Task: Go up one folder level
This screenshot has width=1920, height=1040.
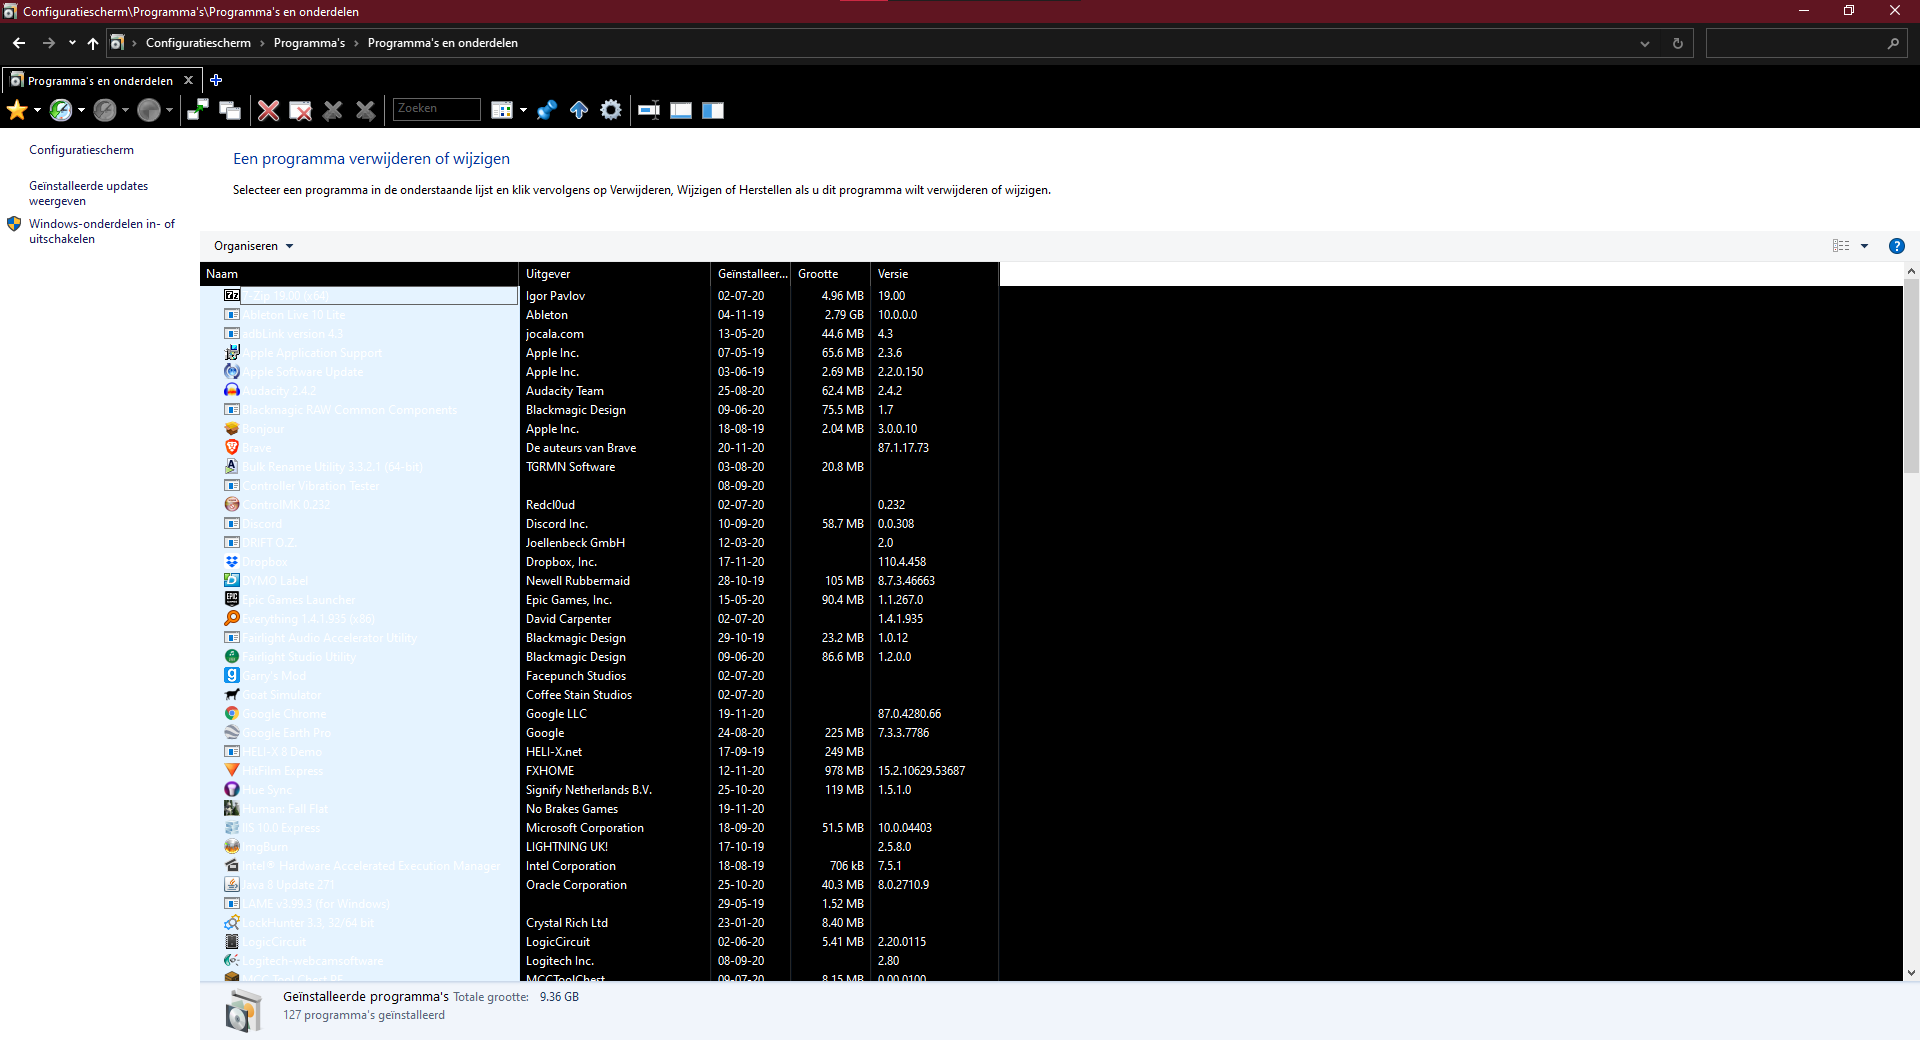Action: tap(93, 43)
